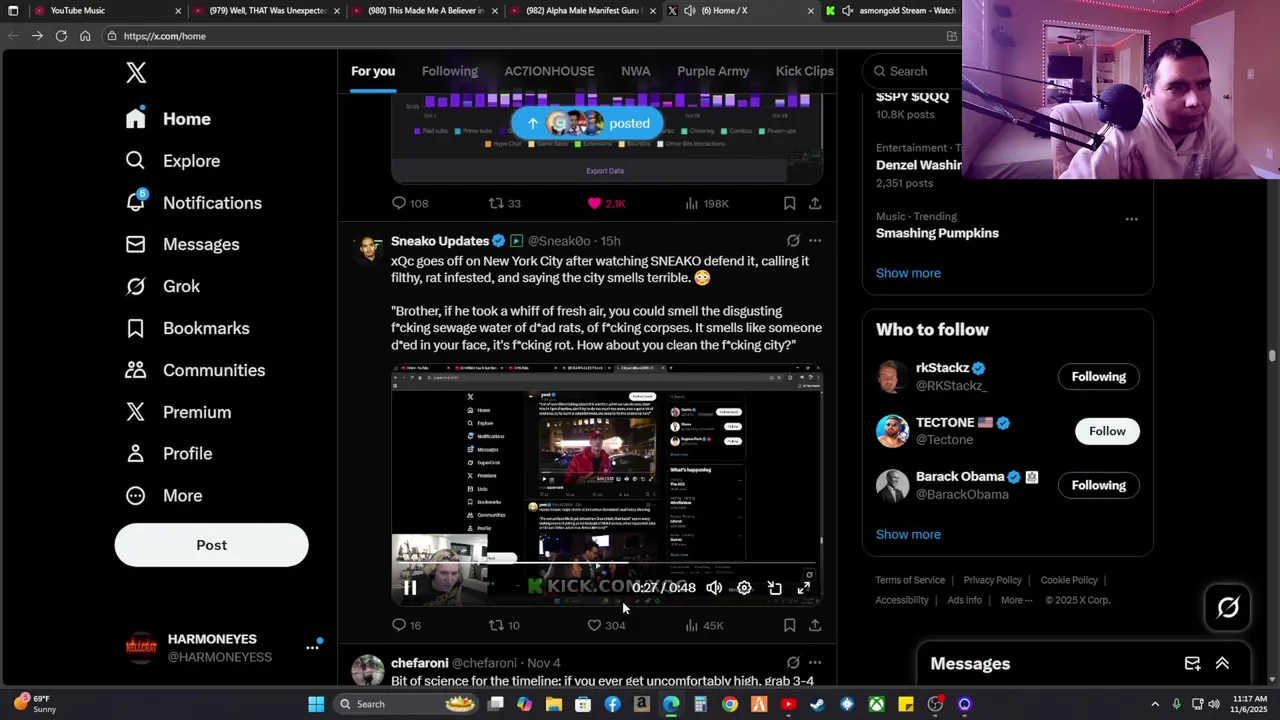This screenshot has width=1280, height=720.
Task: Repost the post with 10 reposts
Action: pyautogui.click(x=504, y=625)
